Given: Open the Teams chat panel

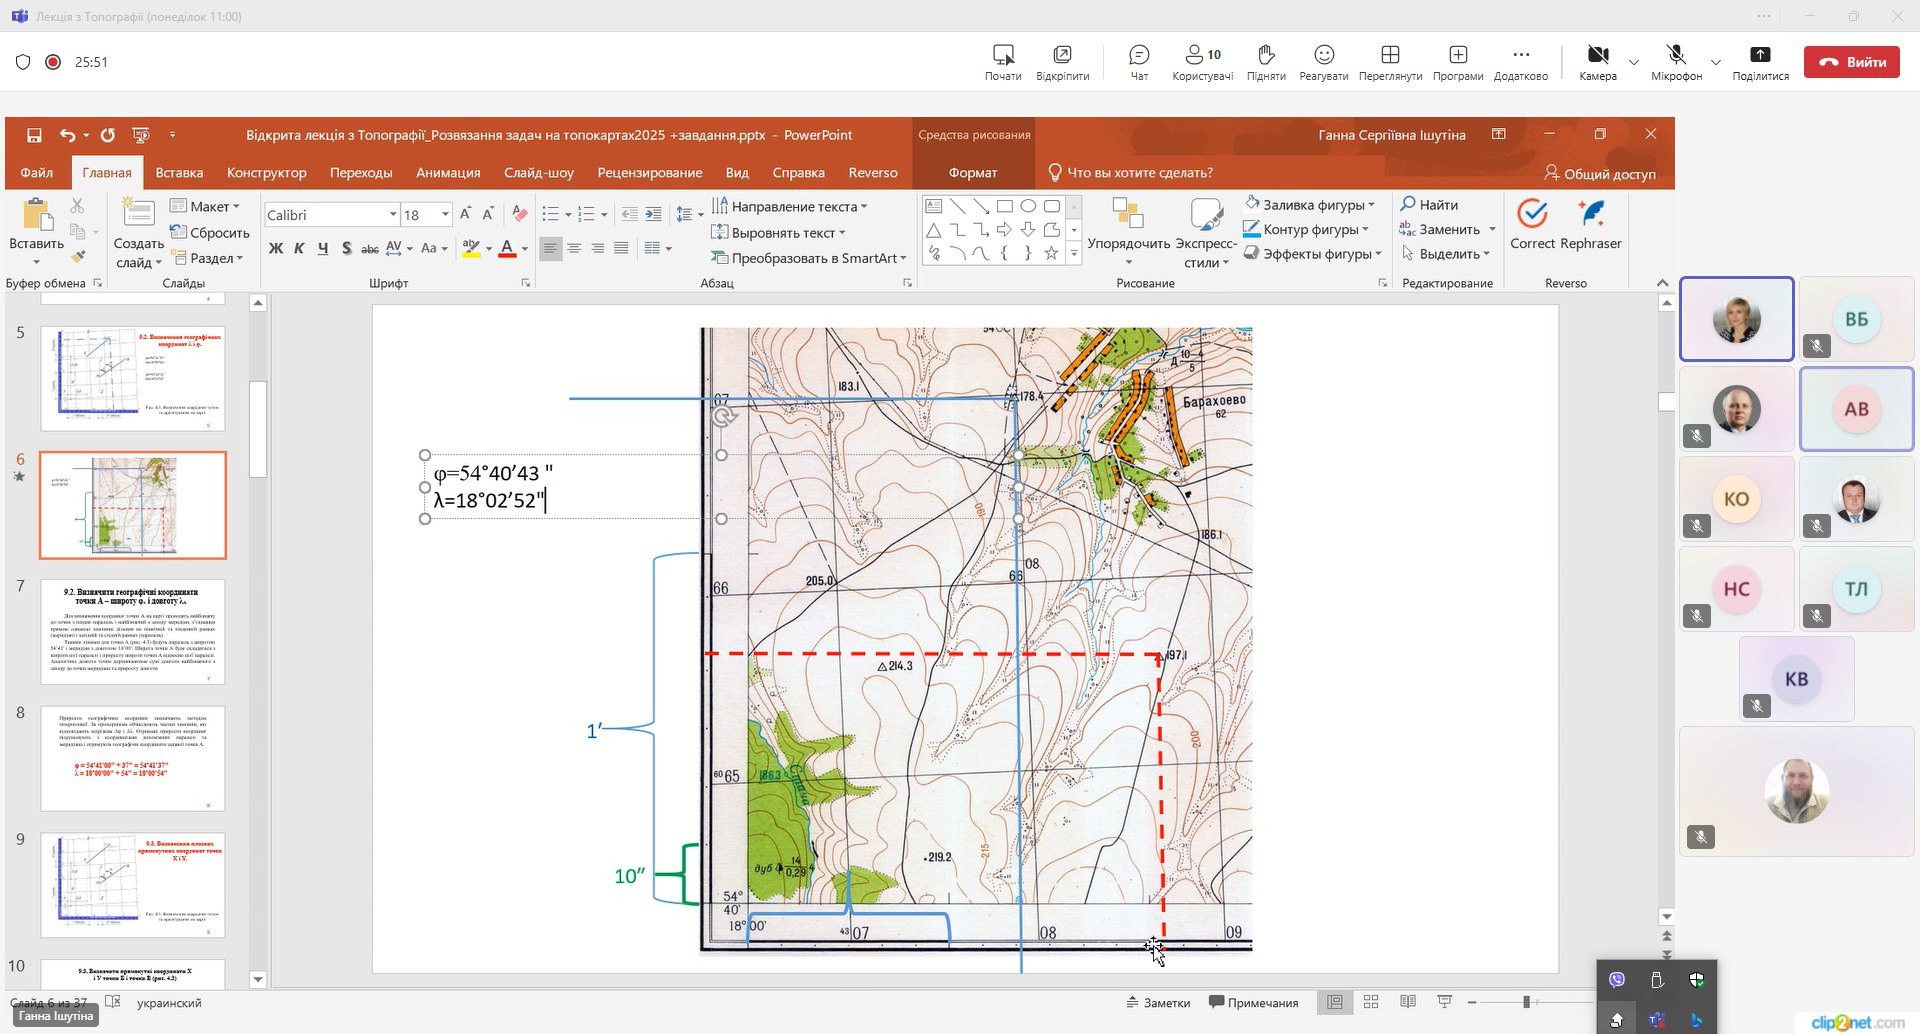Looking at the screenshot, I should pos(1138,61).
